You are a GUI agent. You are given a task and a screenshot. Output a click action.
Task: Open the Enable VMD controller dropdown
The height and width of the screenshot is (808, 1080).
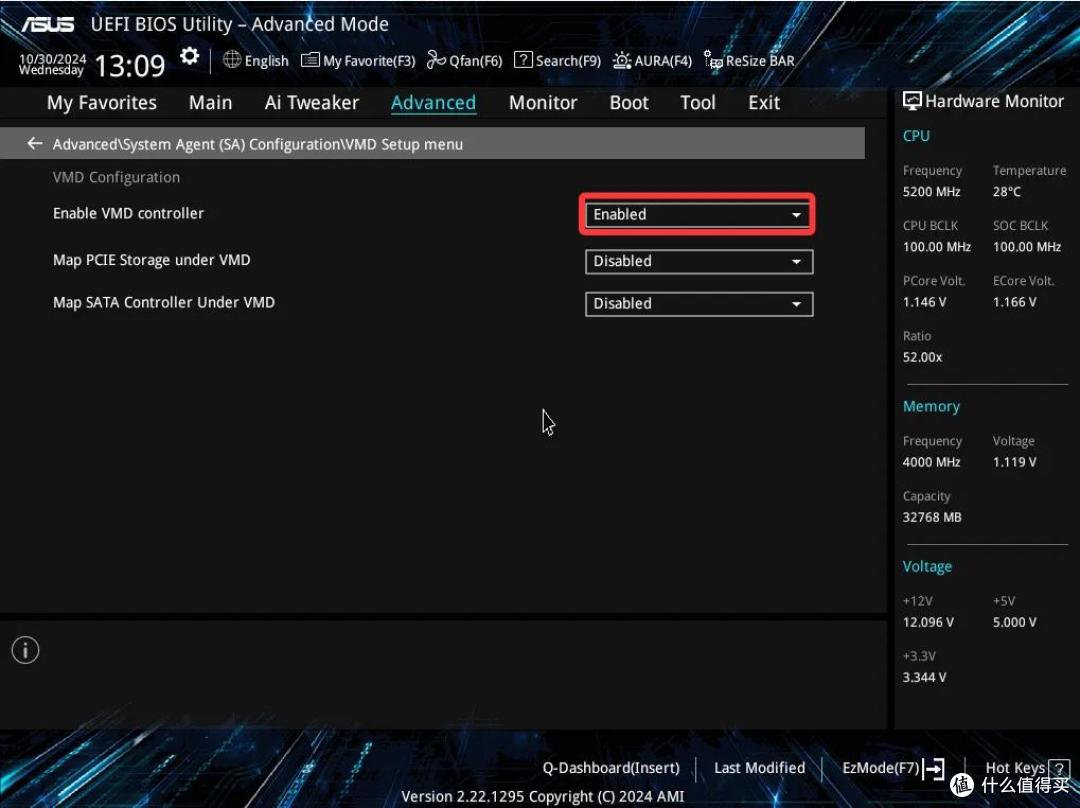click(699, 214)
